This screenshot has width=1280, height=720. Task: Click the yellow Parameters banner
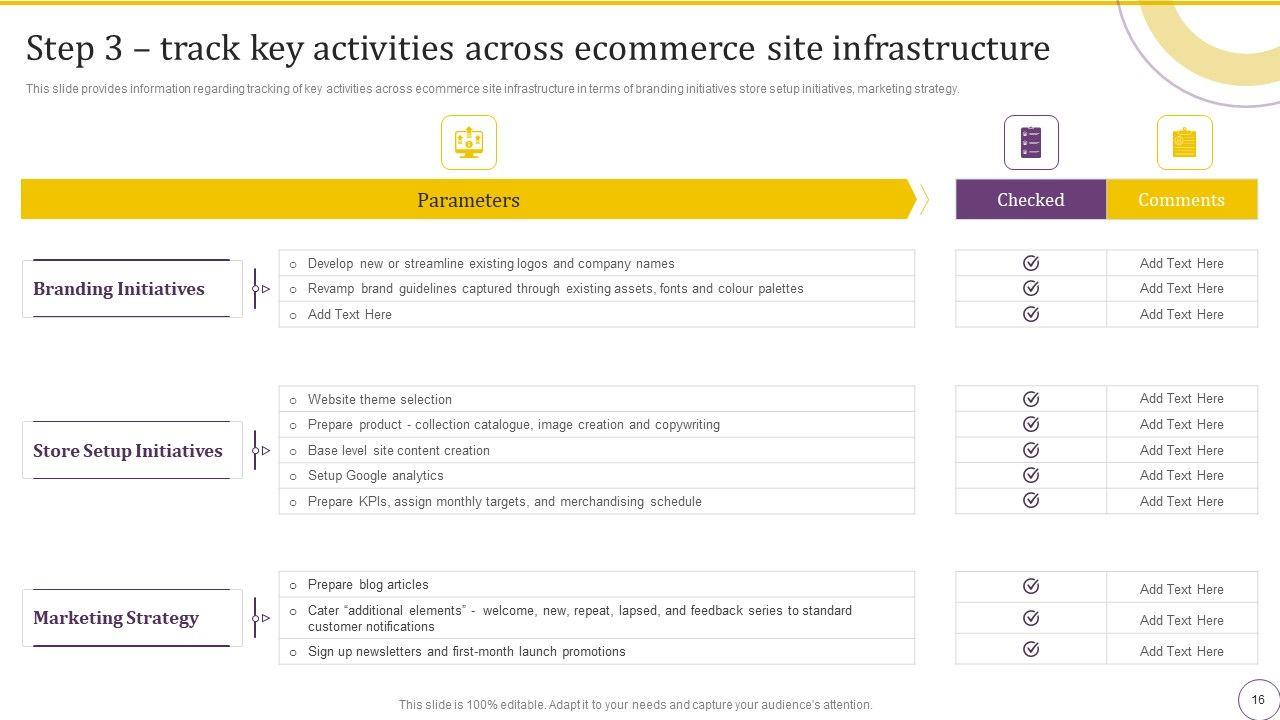pyautogui.click(x=468, y=199)
